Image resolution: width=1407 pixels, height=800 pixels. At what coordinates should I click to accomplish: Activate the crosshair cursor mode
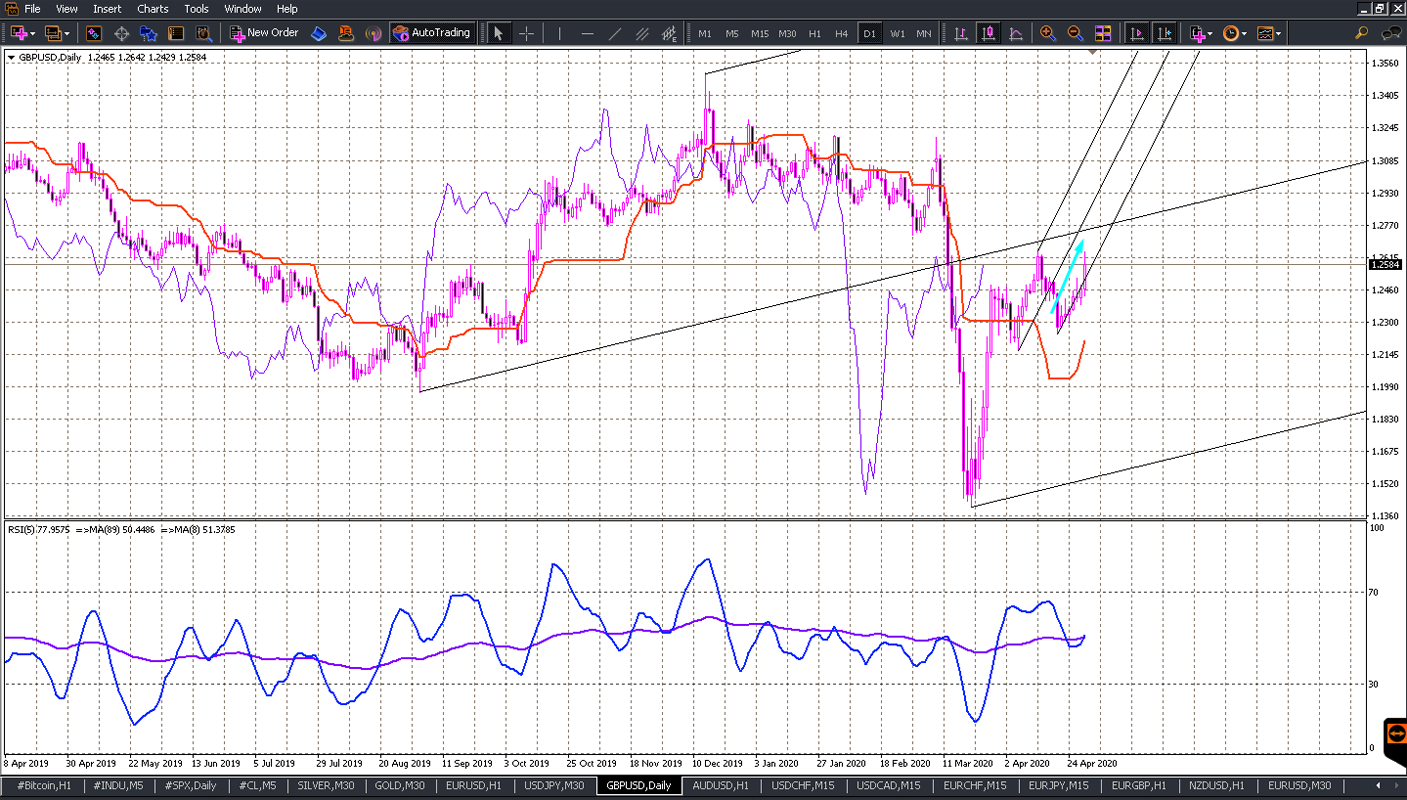(x=526, y=33)
